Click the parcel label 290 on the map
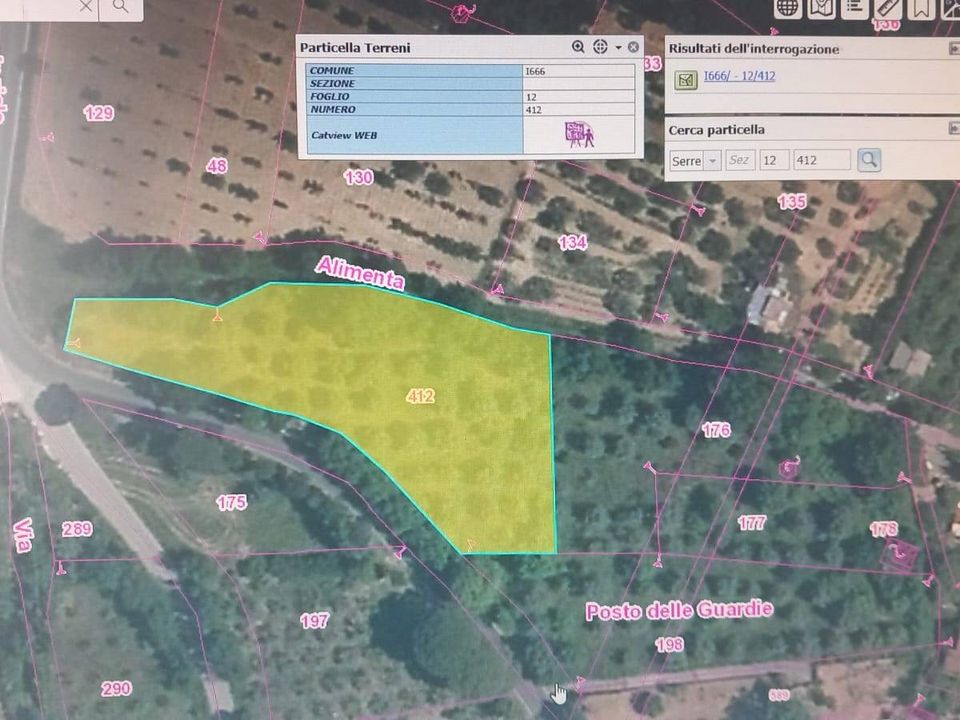The width and height of the screenshot is (960, 720). click(x=116, y=689)
